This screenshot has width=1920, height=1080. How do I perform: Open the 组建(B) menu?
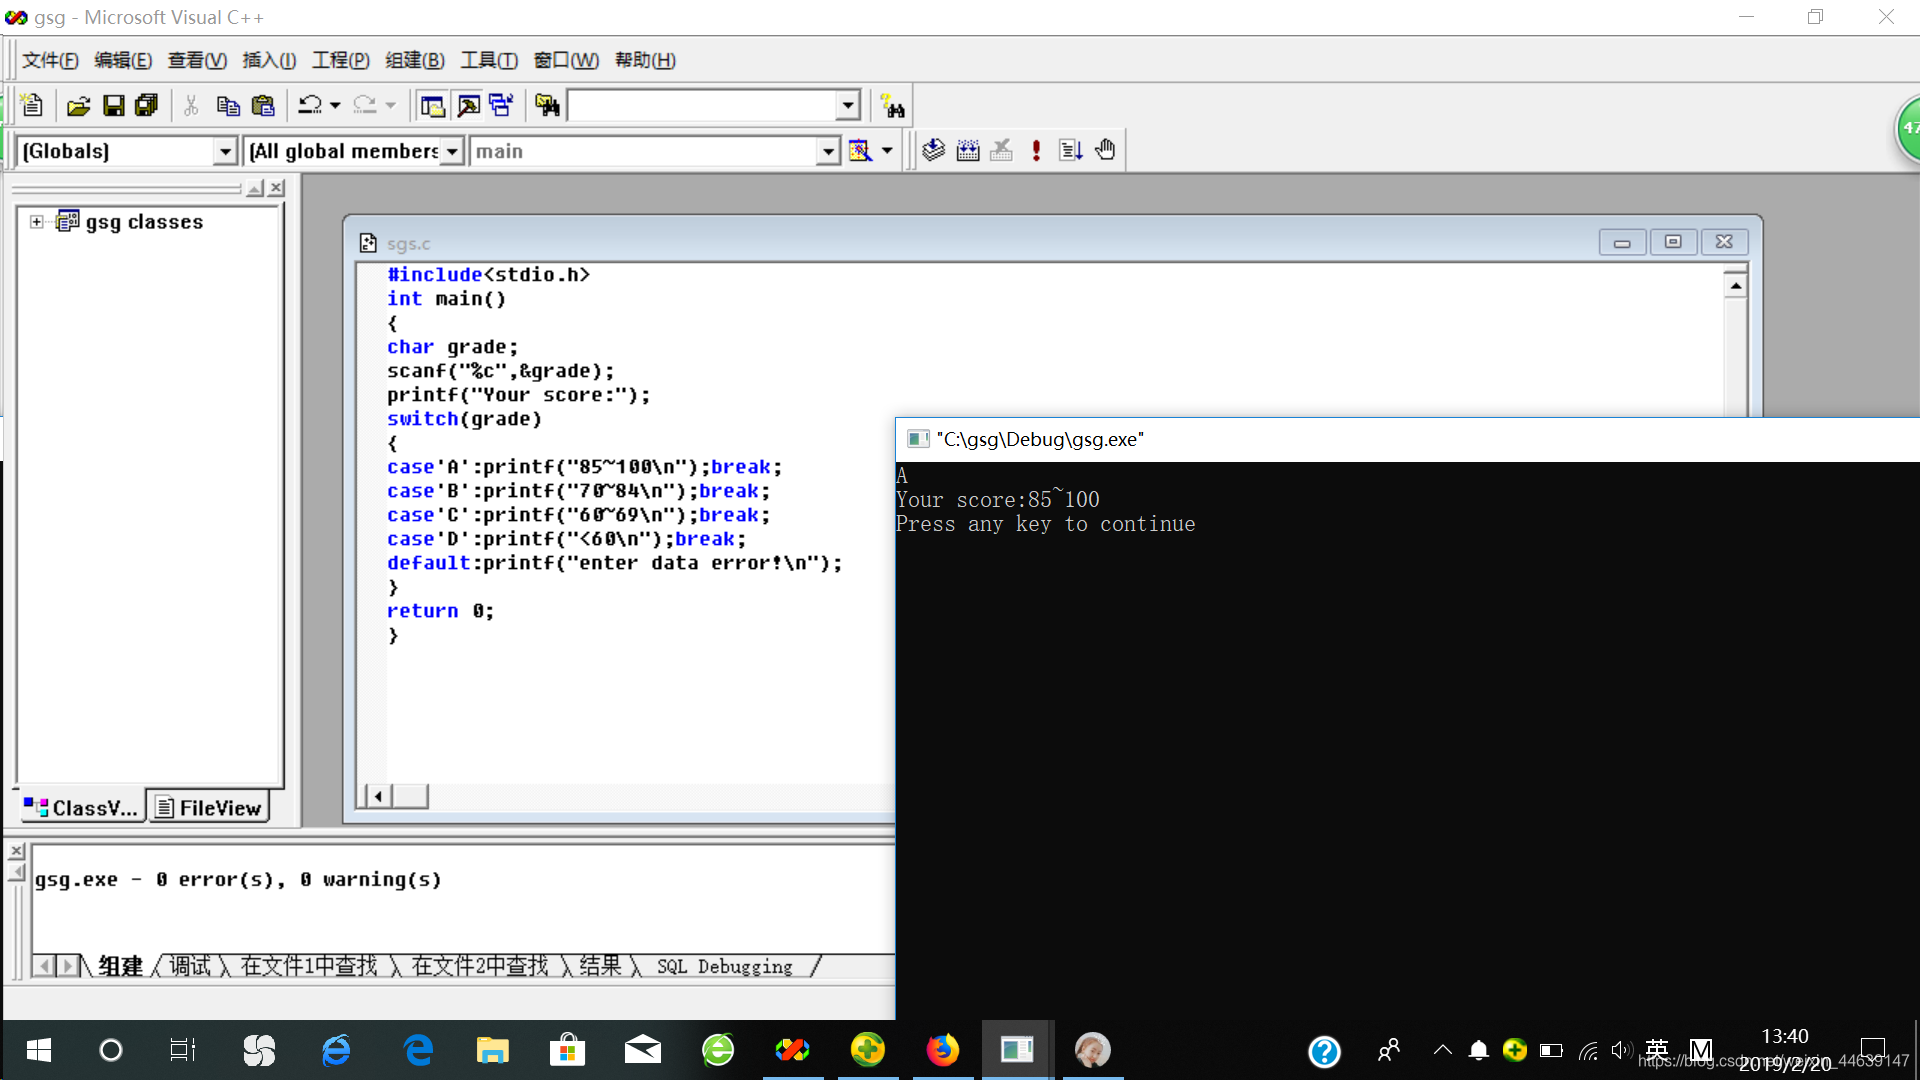pyautogui.click(x=415, y=60)
